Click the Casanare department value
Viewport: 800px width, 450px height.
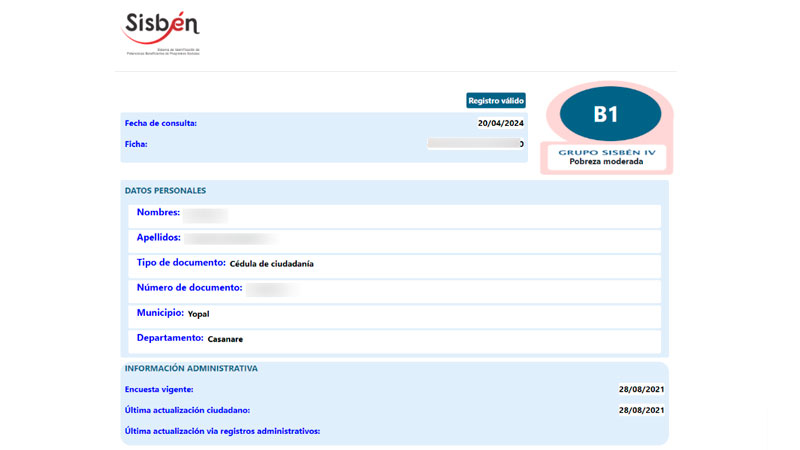[225, 339]
